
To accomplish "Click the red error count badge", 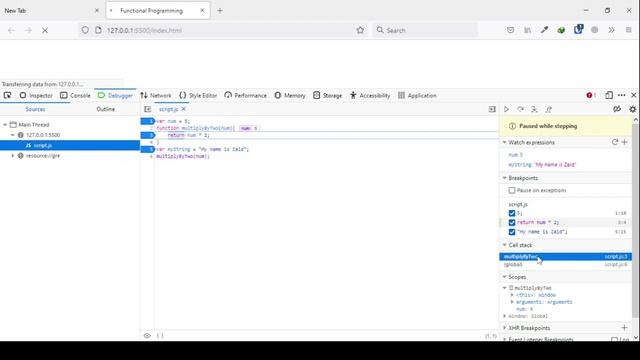I will point(591,96).
